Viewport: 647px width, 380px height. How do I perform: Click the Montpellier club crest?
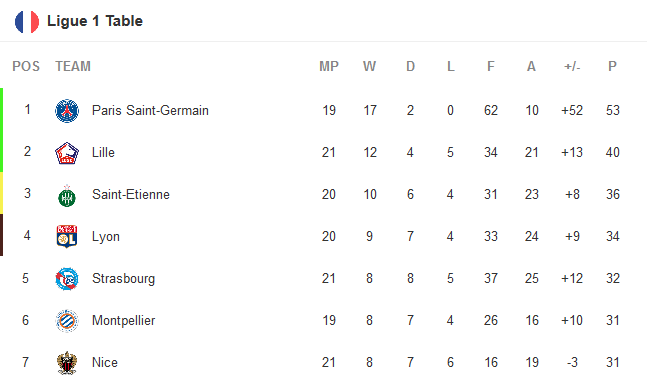[x=67, y=321]
